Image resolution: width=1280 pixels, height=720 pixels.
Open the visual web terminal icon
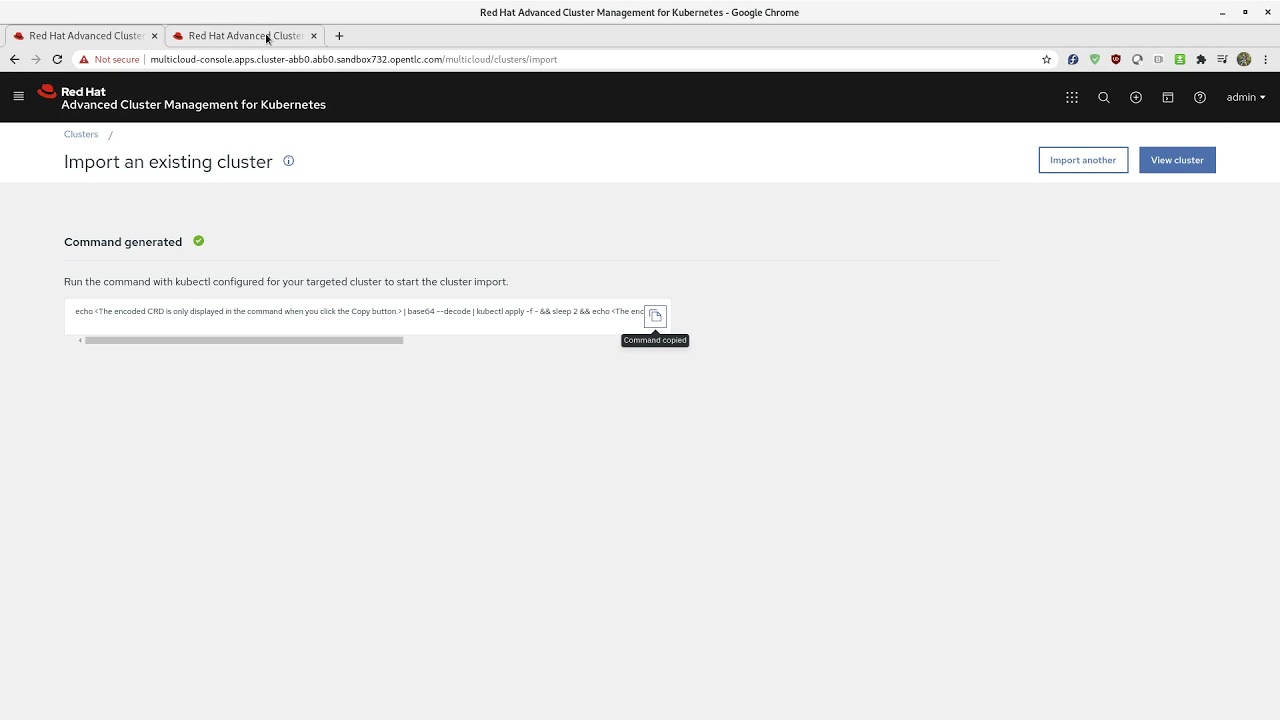[1167, 97]
